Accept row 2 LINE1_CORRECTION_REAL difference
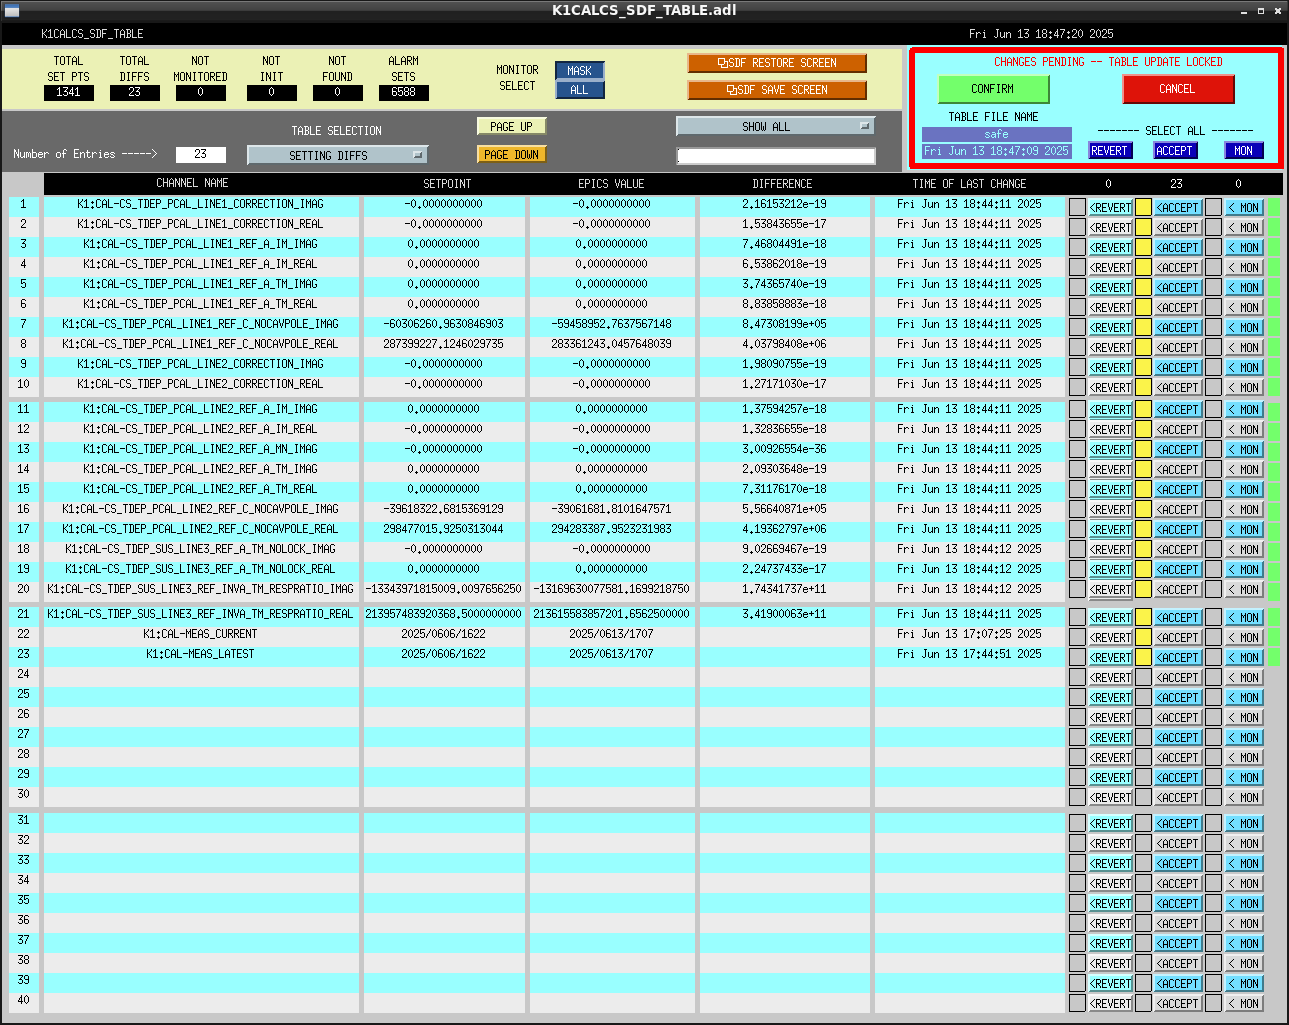The width and height of the screenshot is (1289, 1025). 1178,228
